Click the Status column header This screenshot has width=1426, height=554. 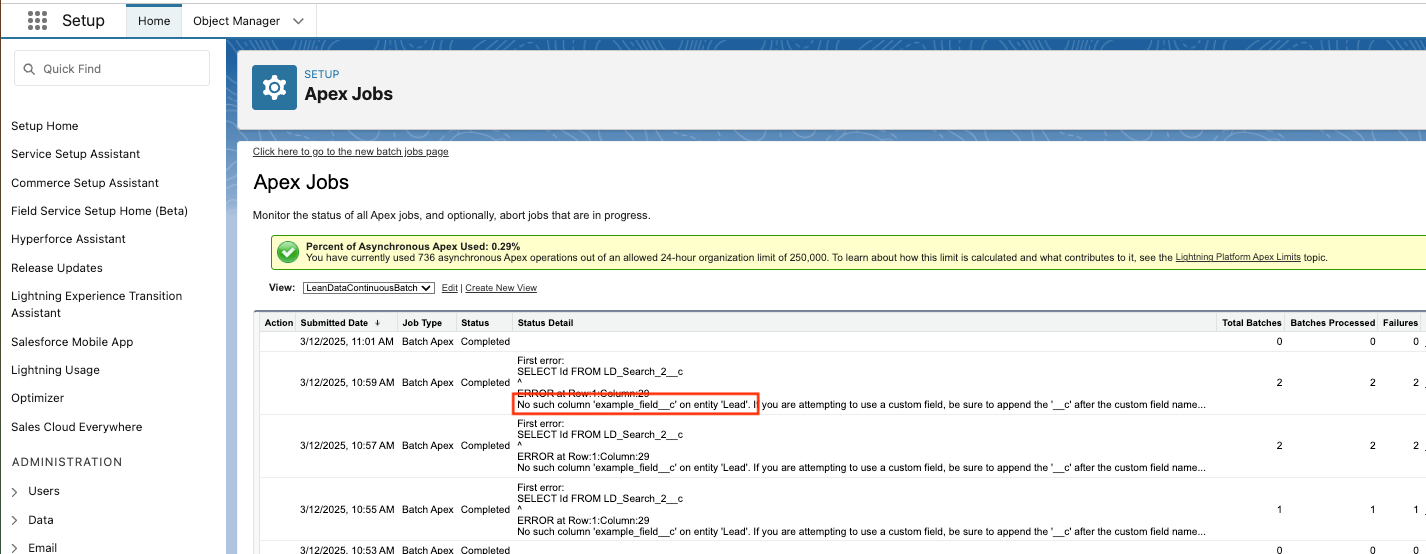click(475, 323)
